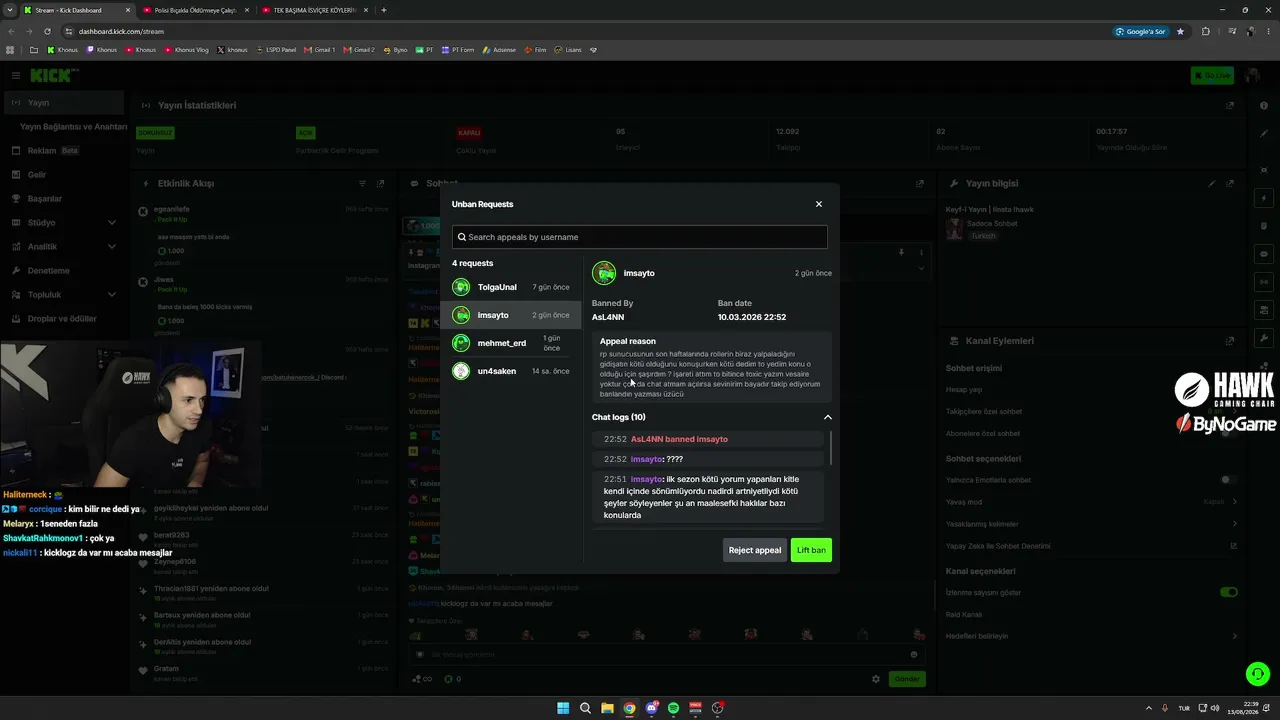Expand the Stüdyo sidebar section chevron
Viewport: 1280px width, 720px height.
[x=111, y=223]
